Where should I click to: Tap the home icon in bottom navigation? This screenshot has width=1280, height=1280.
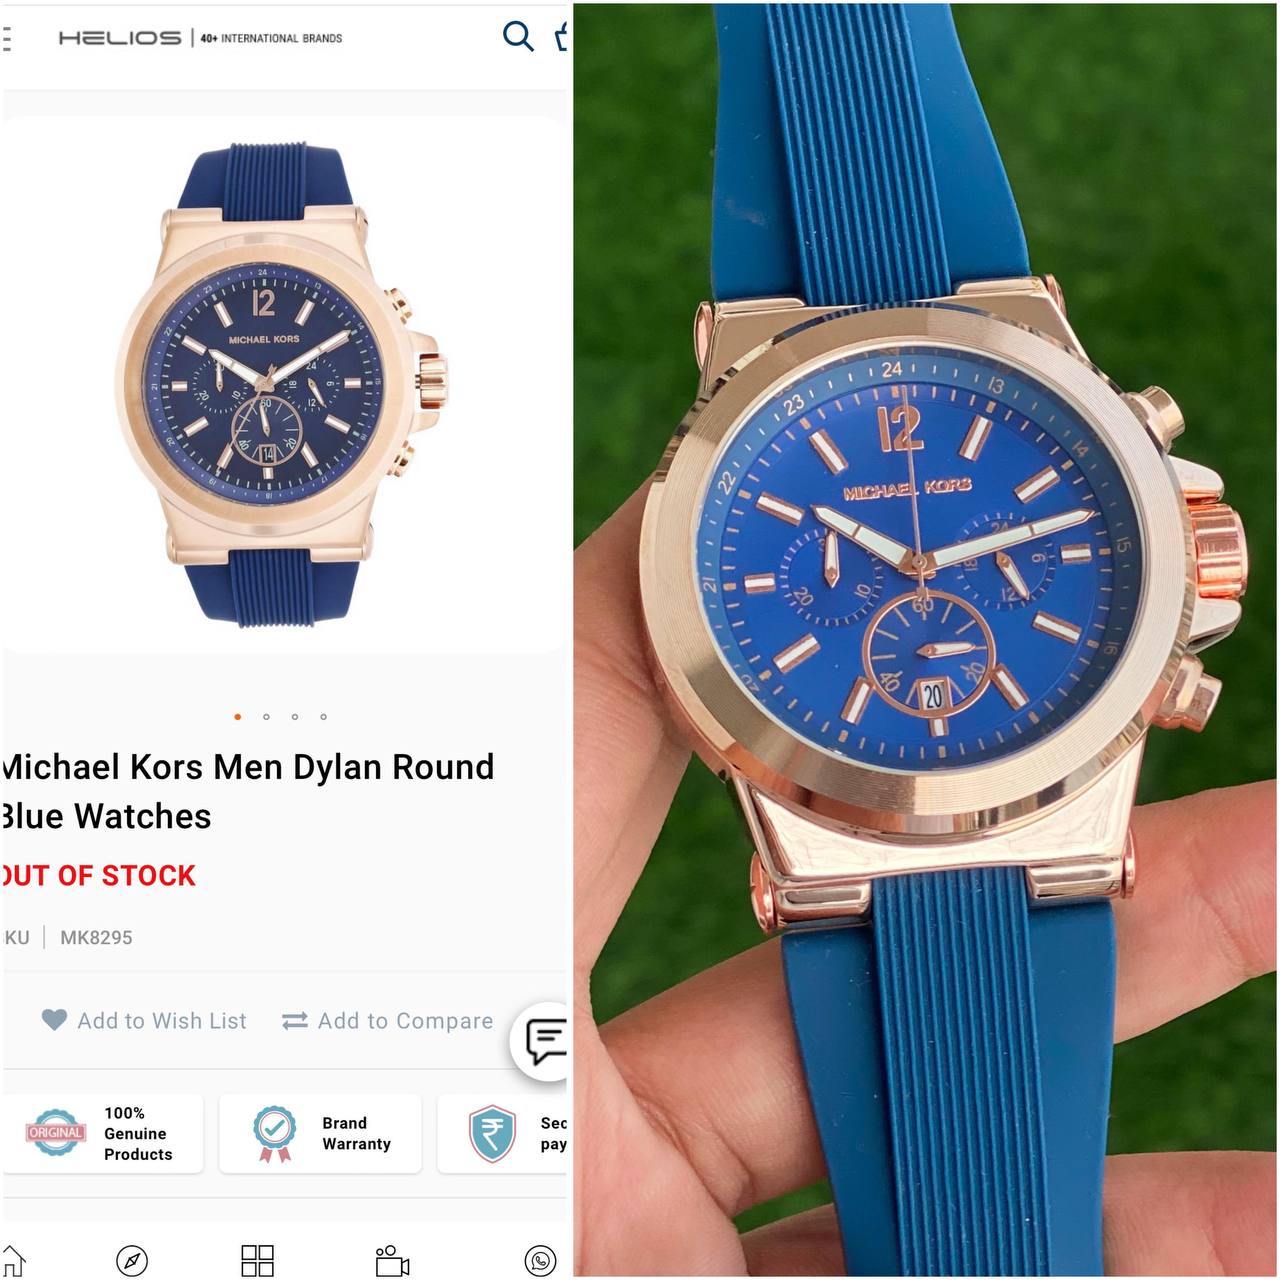click(12, 1261)
